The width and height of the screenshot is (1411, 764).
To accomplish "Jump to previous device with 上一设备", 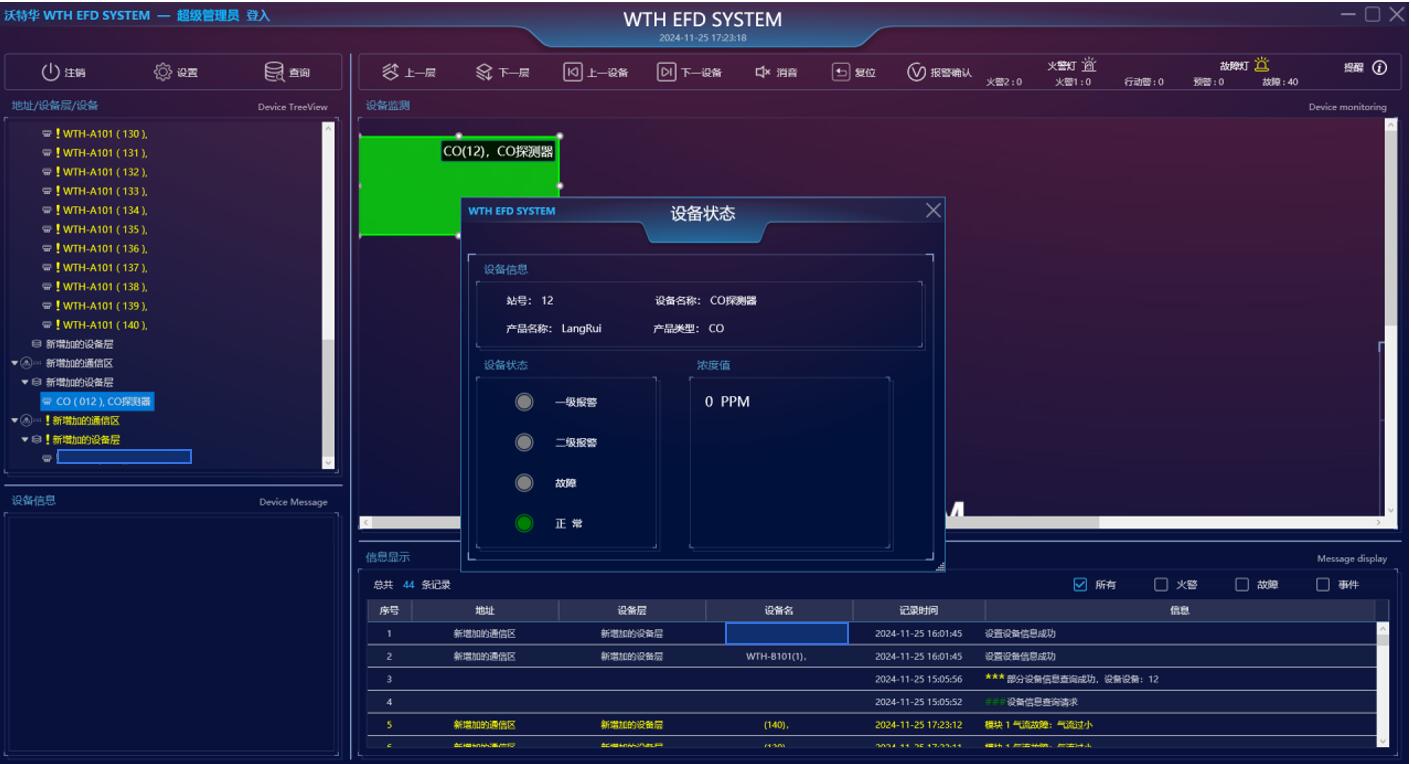I will [573, 72].
